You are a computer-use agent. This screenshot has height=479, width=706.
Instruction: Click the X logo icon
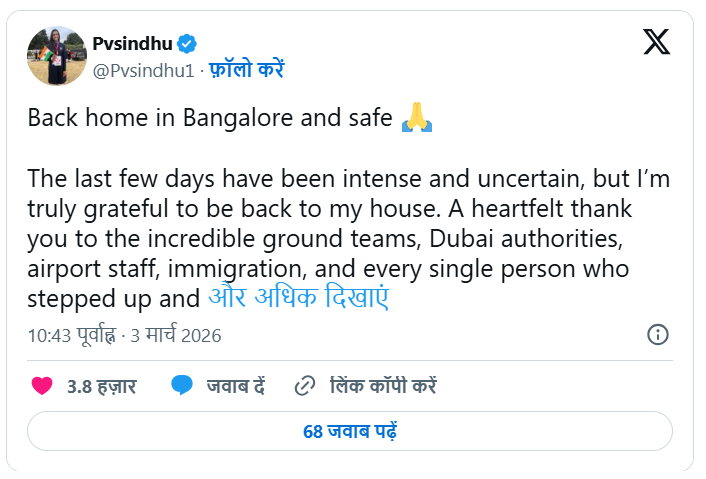(x=656, y=41)
